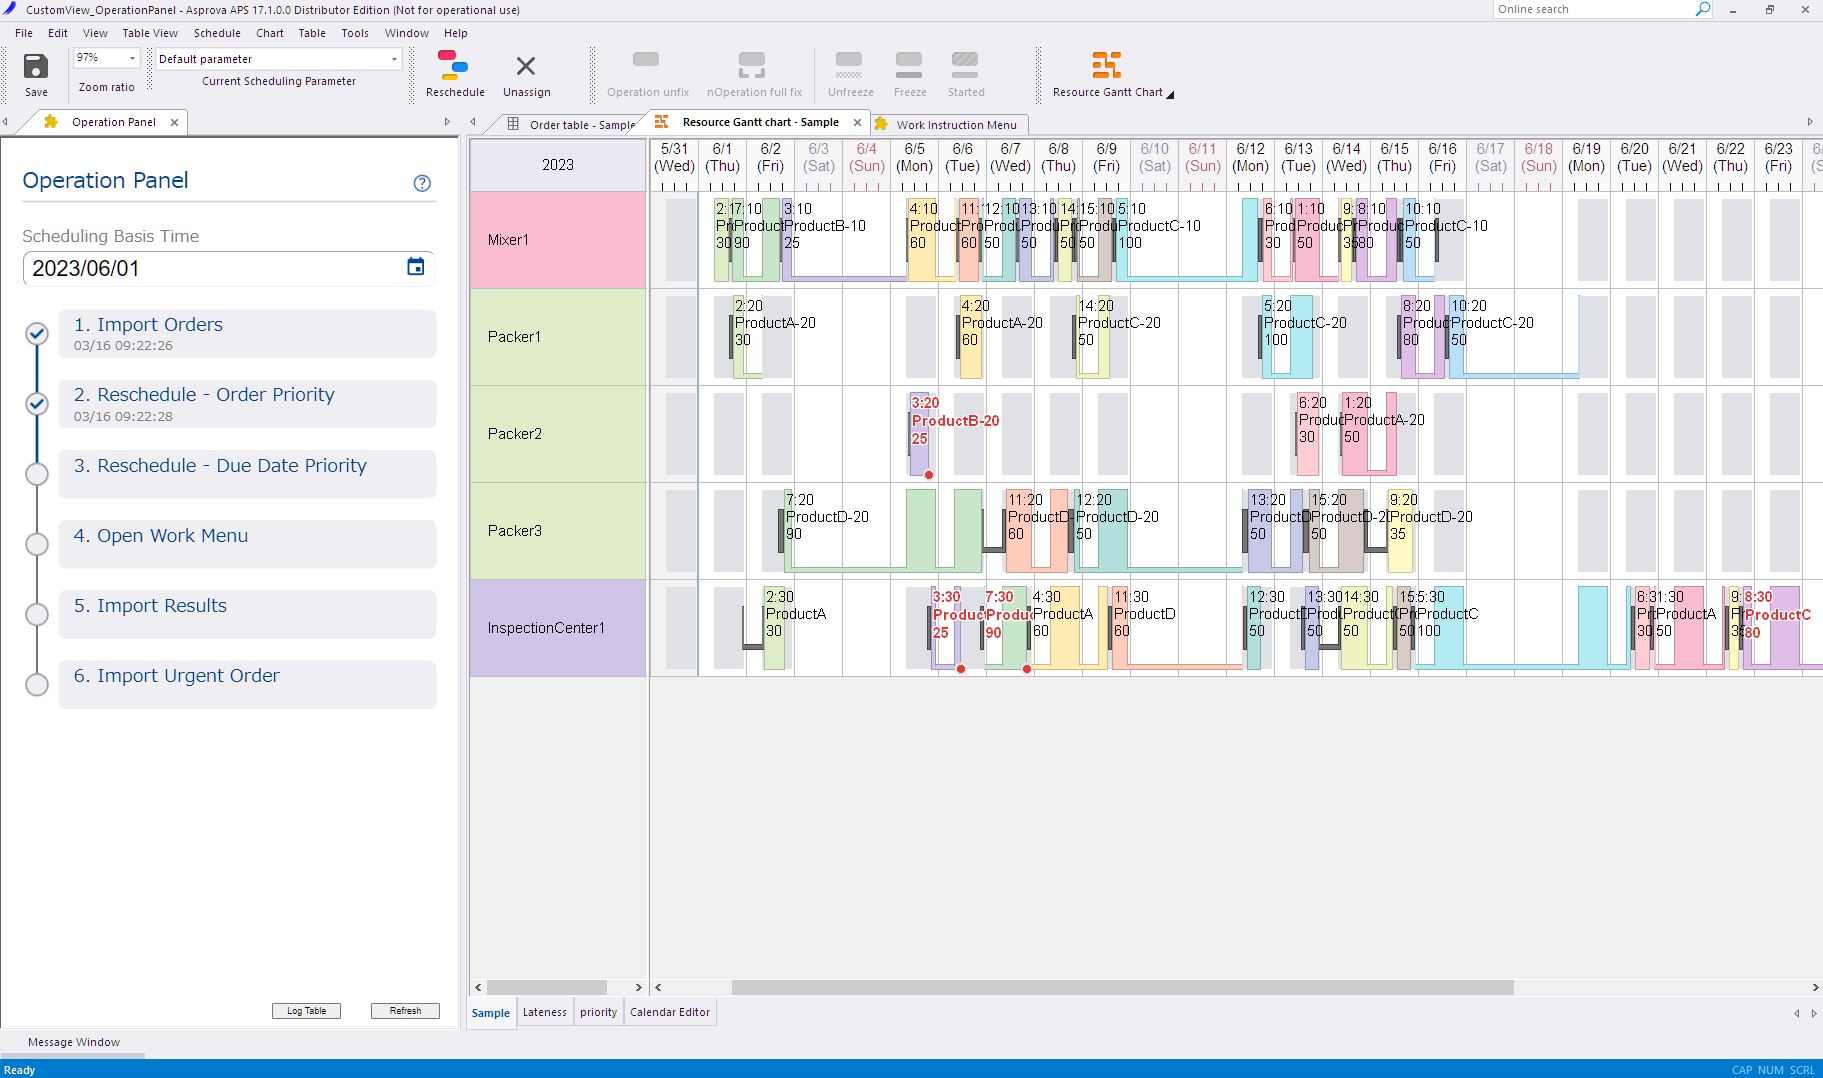Click the Operation Panel help question icon
Screen dimensions: 1823x1078
[x=422, y=183]
